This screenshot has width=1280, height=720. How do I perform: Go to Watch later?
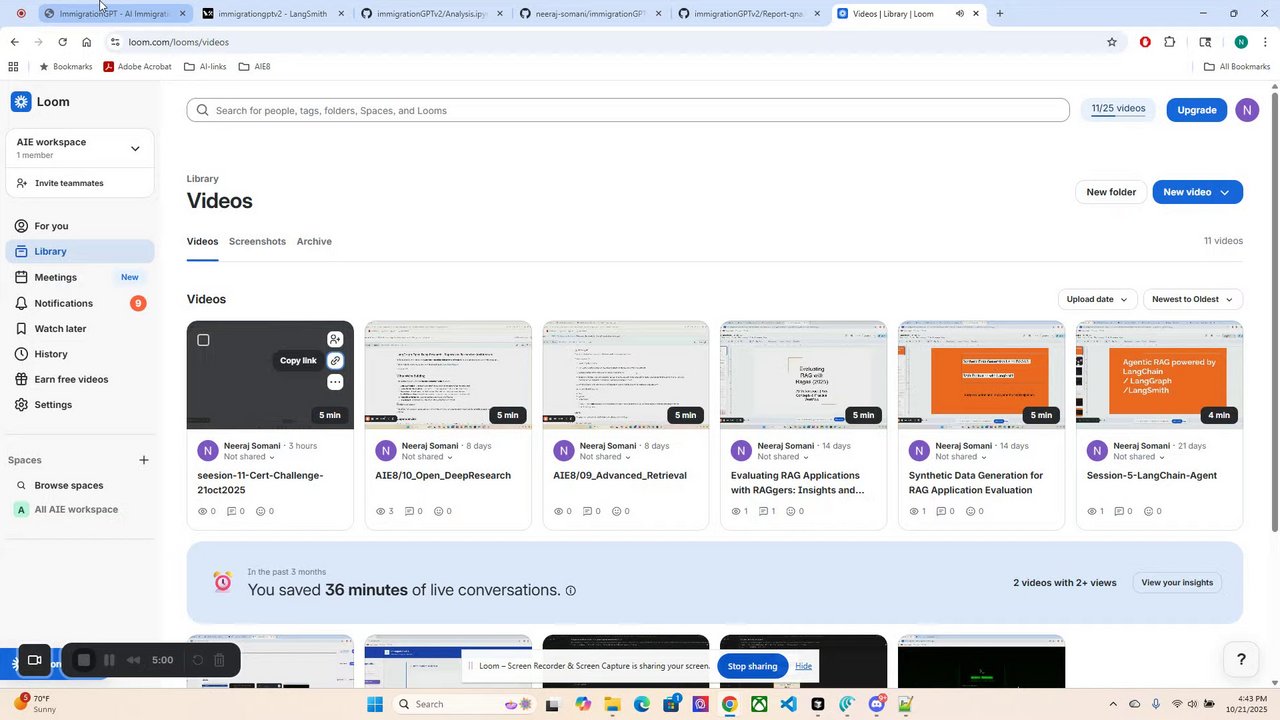tap(80, 328)
